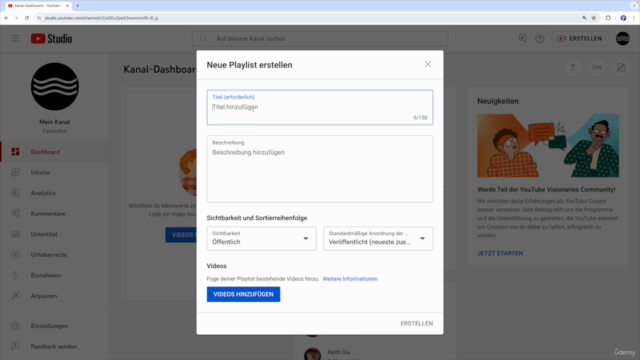Screen dimensions: 640x360
Task: Click the Feedback senden exclamation icon
Action: coord(15,346)
